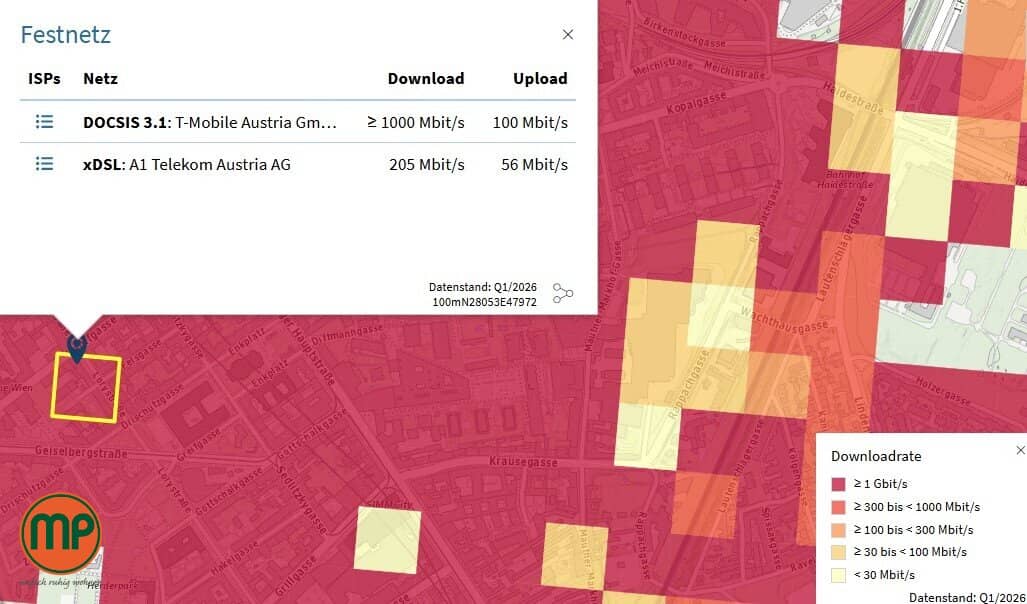The height and width of the screenshot is (604, 1027).
Task: Click the ≥ 100 bis < 300 Mbit/s swatch
Action: click(838, 530)
